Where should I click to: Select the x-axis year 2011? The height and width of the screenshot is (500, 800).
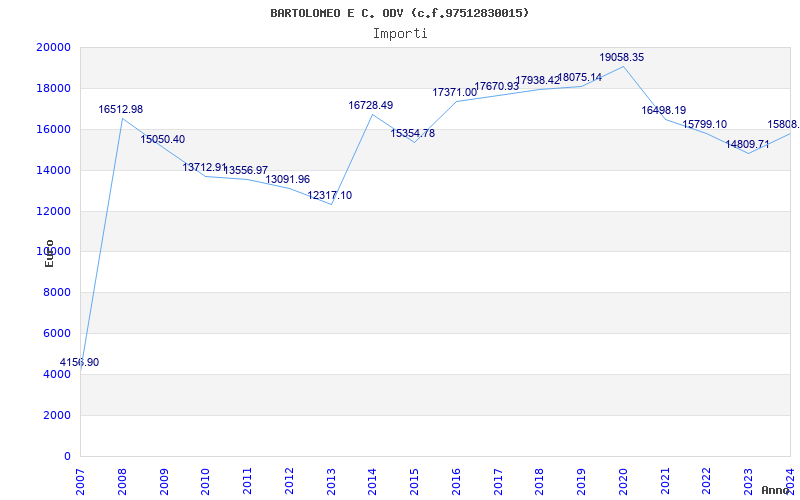click(247, 482)
